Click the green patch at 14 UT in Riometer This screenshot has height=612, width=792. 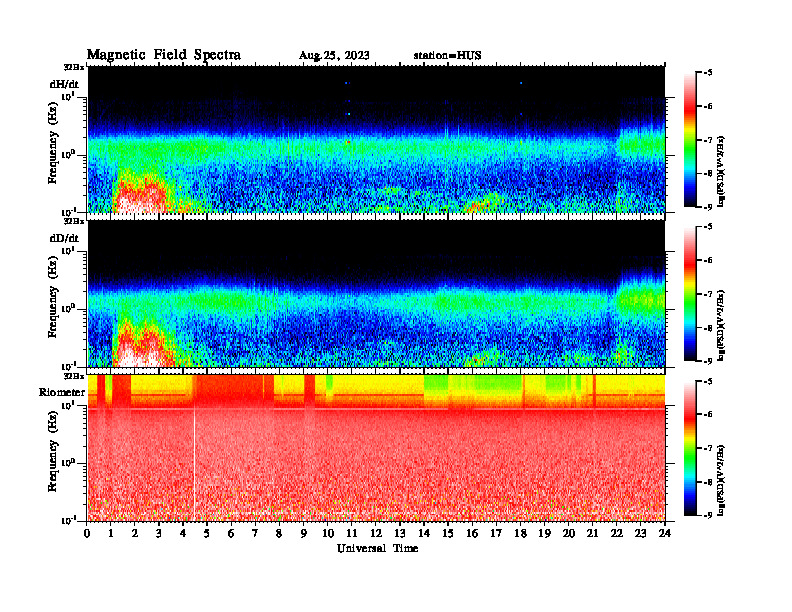coord(435,382)
